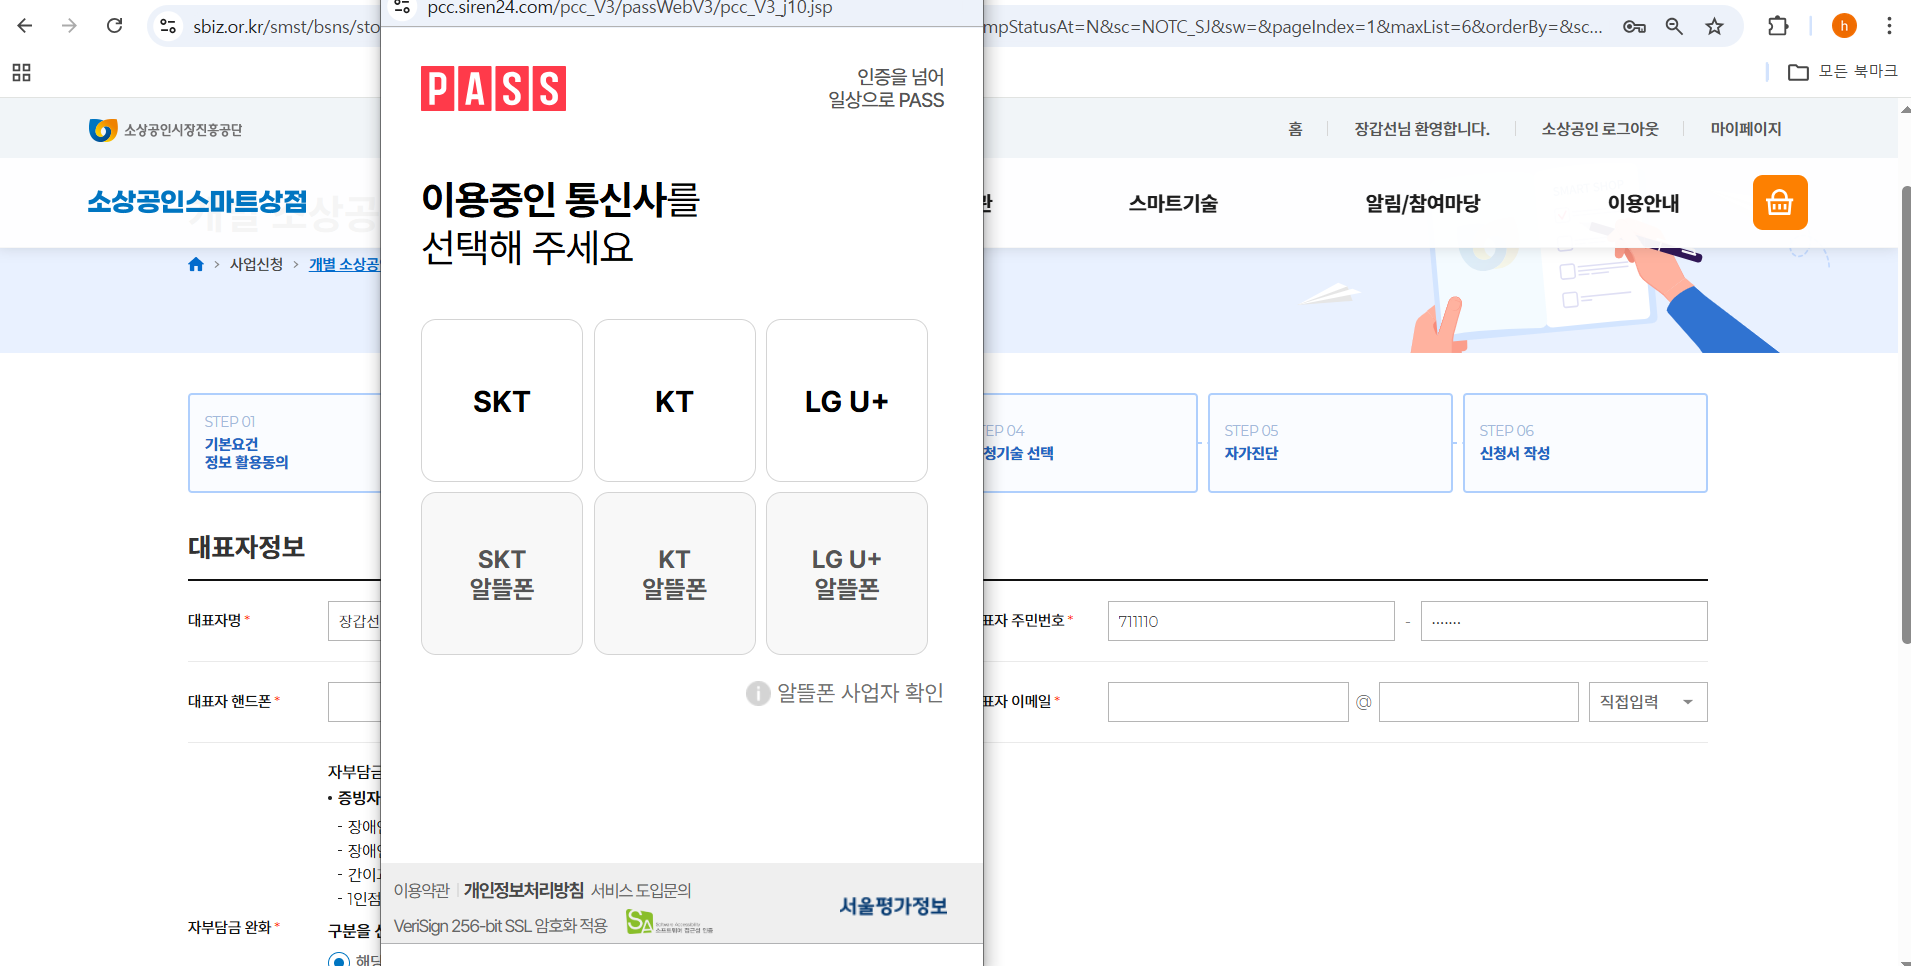Click the masked resident number back field

click(x=1564, y=621)
